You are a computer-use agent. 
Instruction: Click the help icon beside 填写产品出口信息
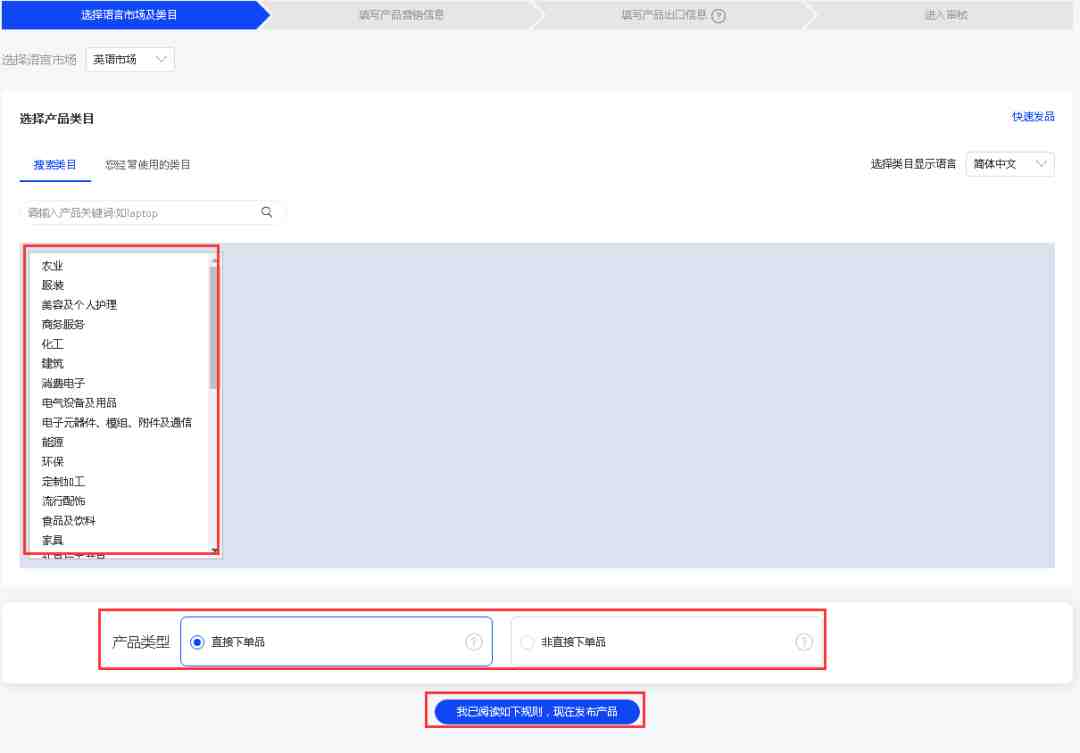pos(718,15)
